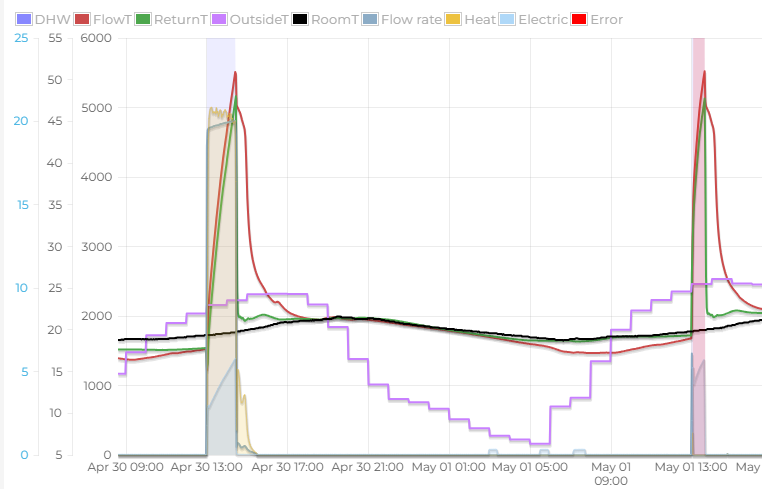Click the green ReturnT color swatch
Image resolution: width=762 pixels, height=489 pixels.
pos(143,19)
